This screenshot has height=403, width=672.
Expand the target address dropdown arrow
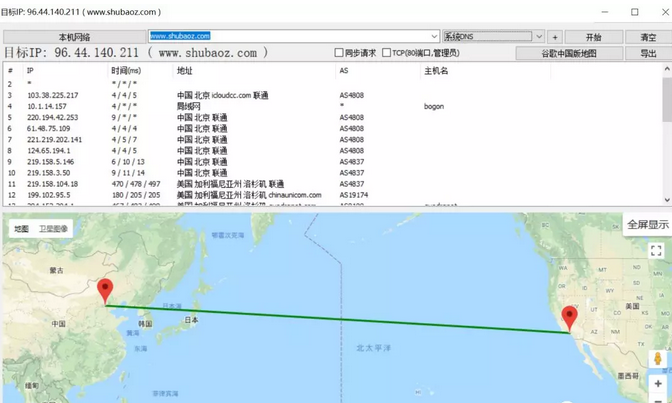433,37
